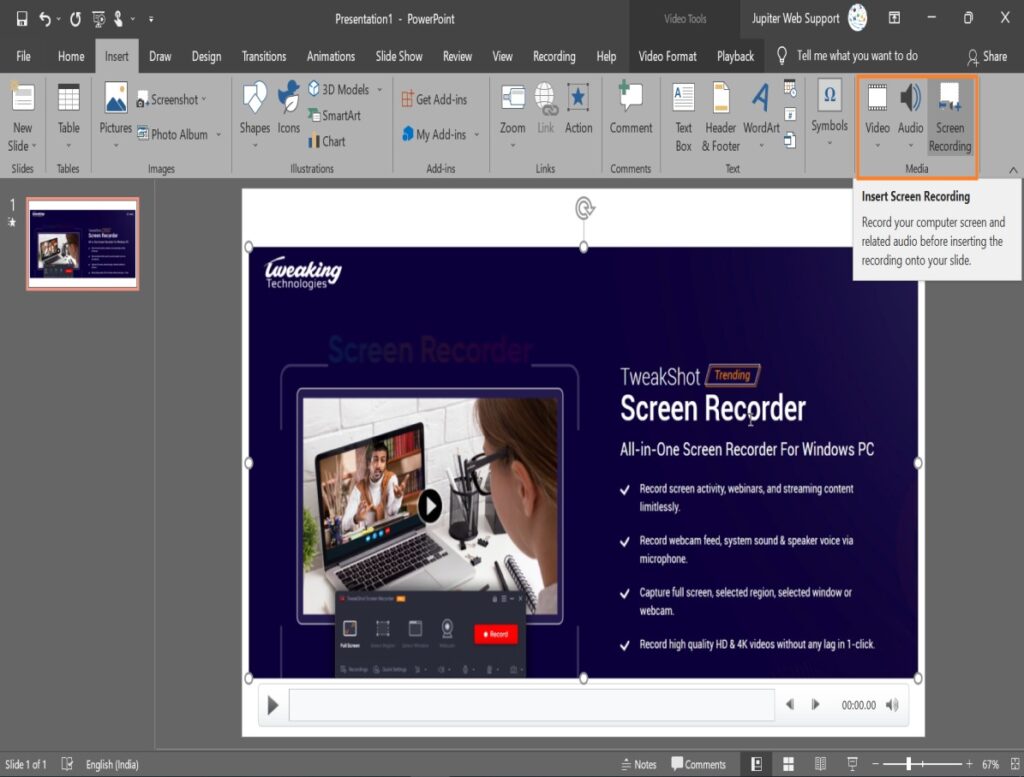
Task: Undo the last action
Action: point(44,19)
